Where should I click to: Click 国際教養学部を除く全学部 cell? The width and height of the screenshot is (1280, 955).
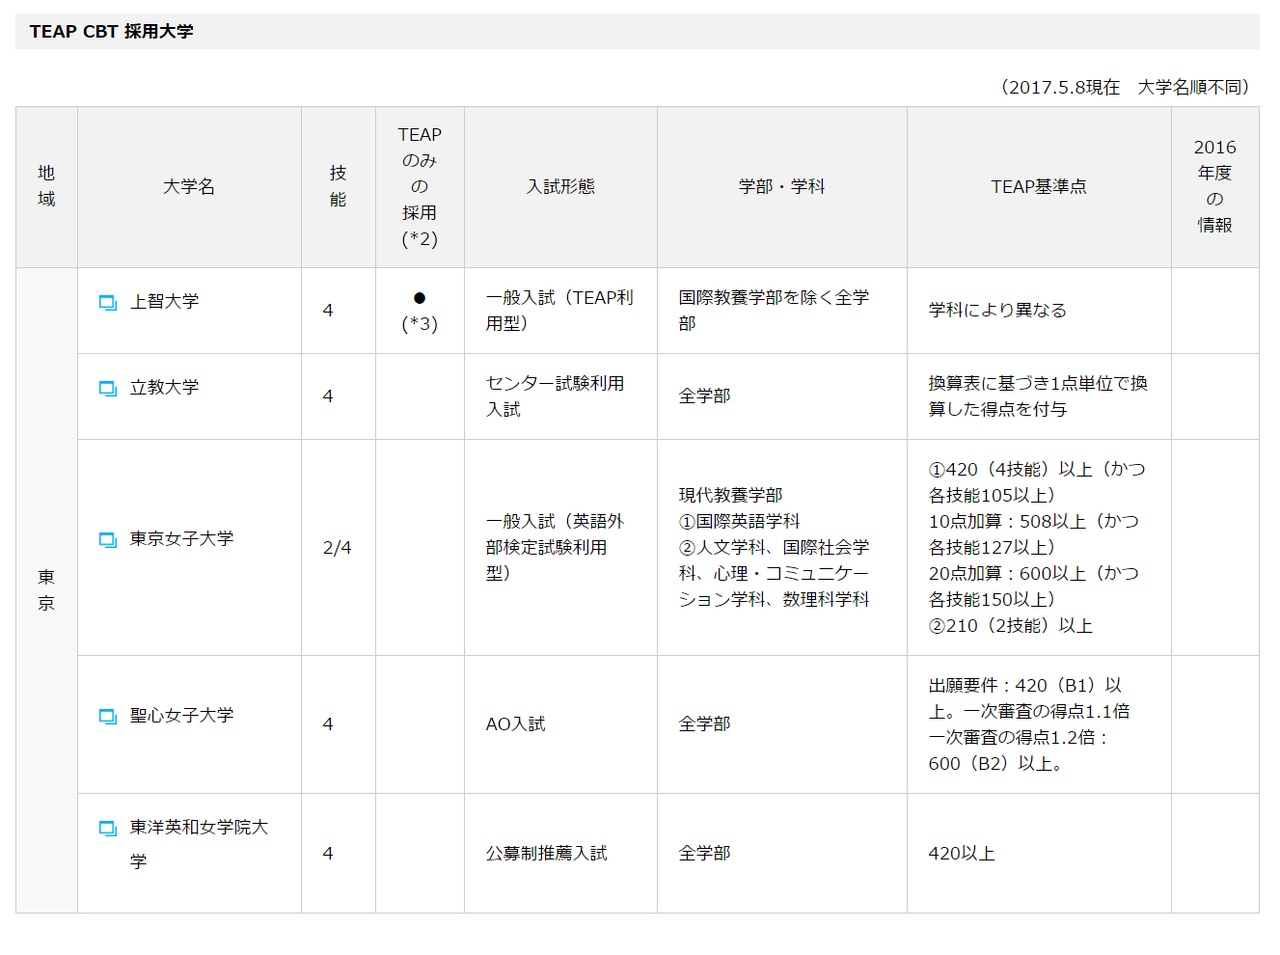tap(782, 311)
